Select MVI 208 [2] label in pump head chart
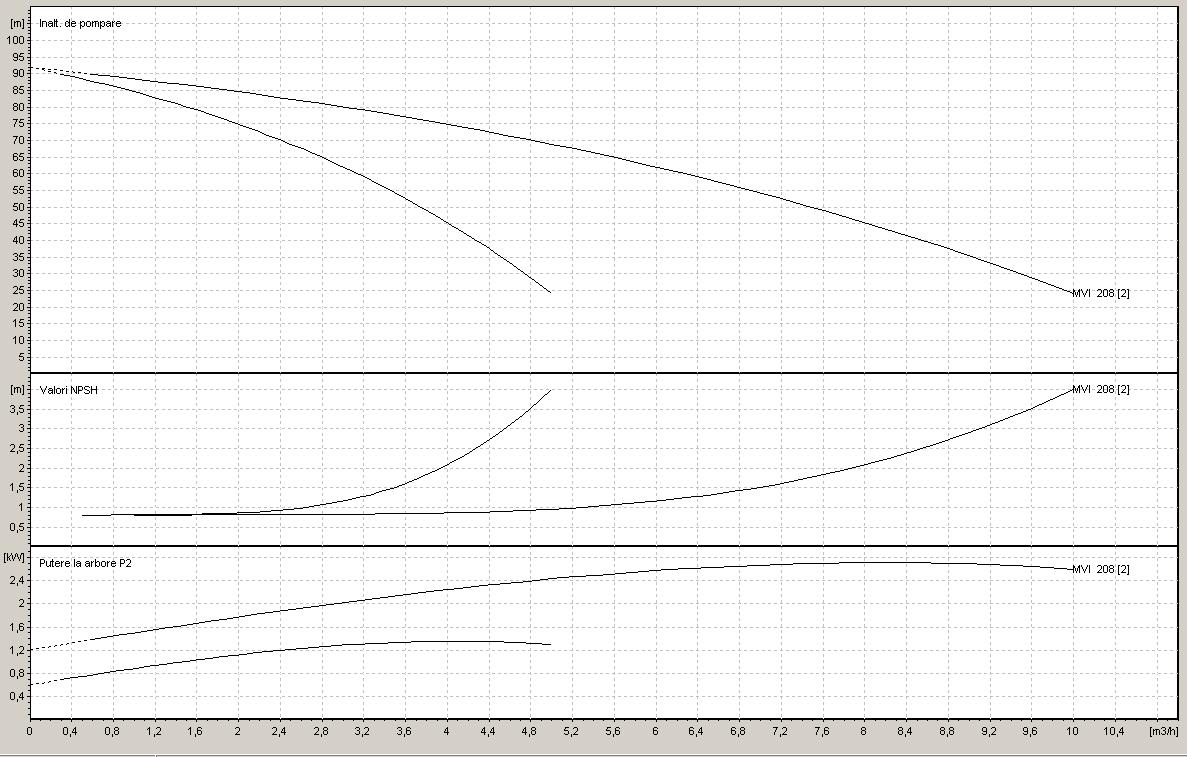The width and height of the screenshot is (1187, 757). pyautogui.click(x=1100, y=293)
